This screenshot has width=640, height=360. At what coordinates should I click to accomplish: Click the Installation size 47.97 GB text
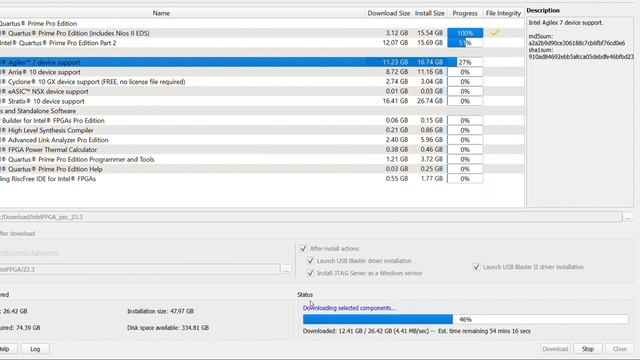pos(160,311)
